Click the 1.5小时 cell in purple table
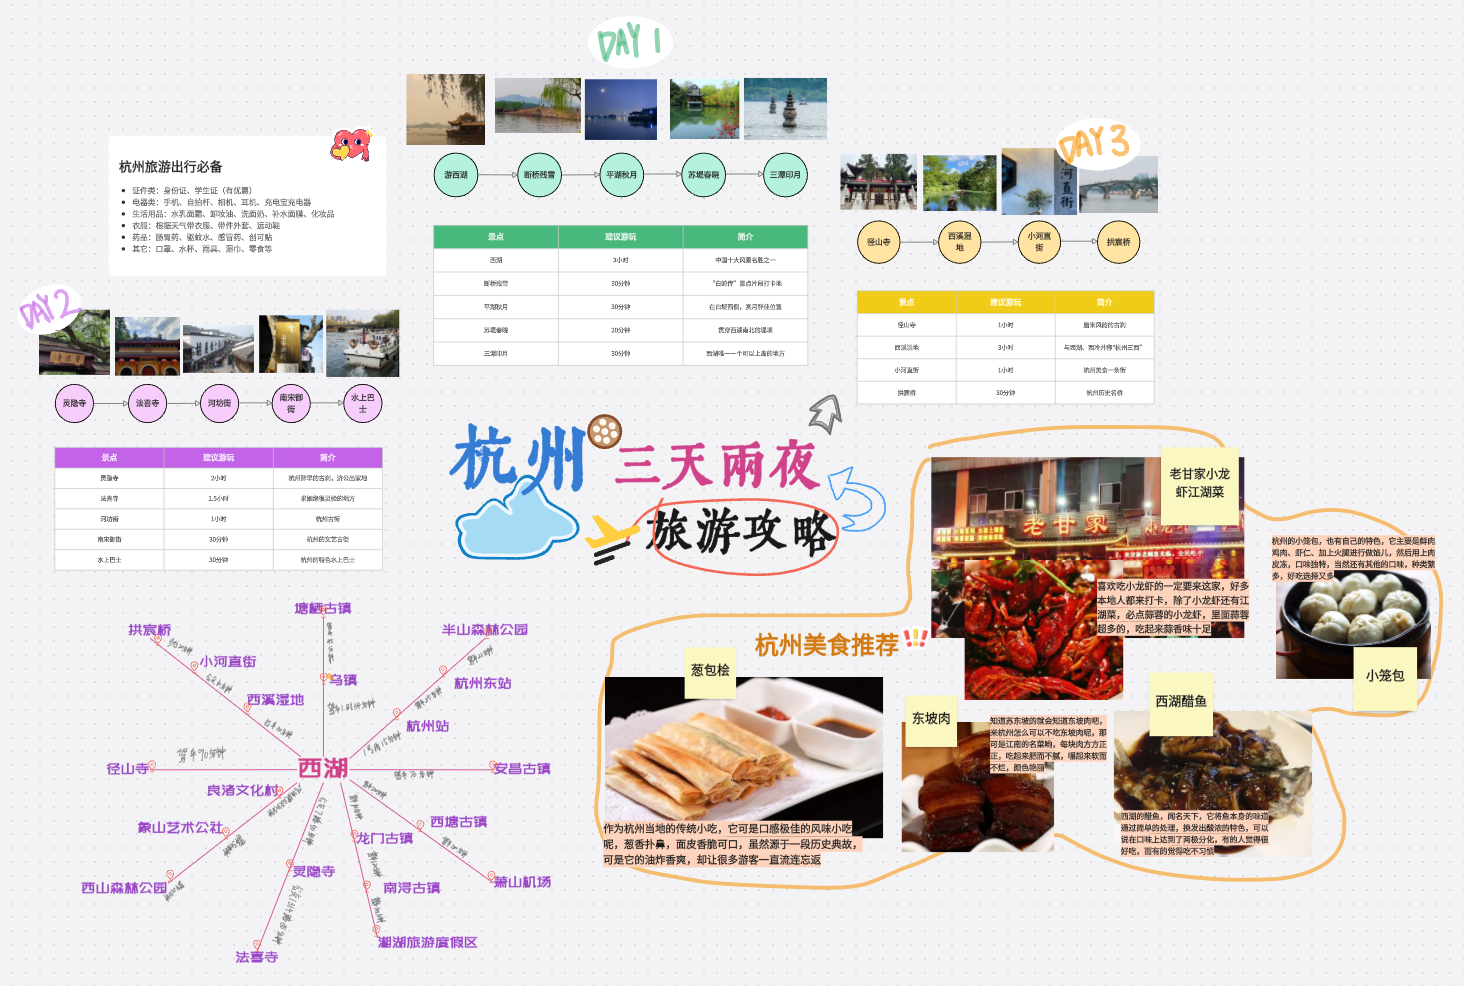Viewport: 1464px width, 986px height. pyautogui.click(x=219, y=499)
